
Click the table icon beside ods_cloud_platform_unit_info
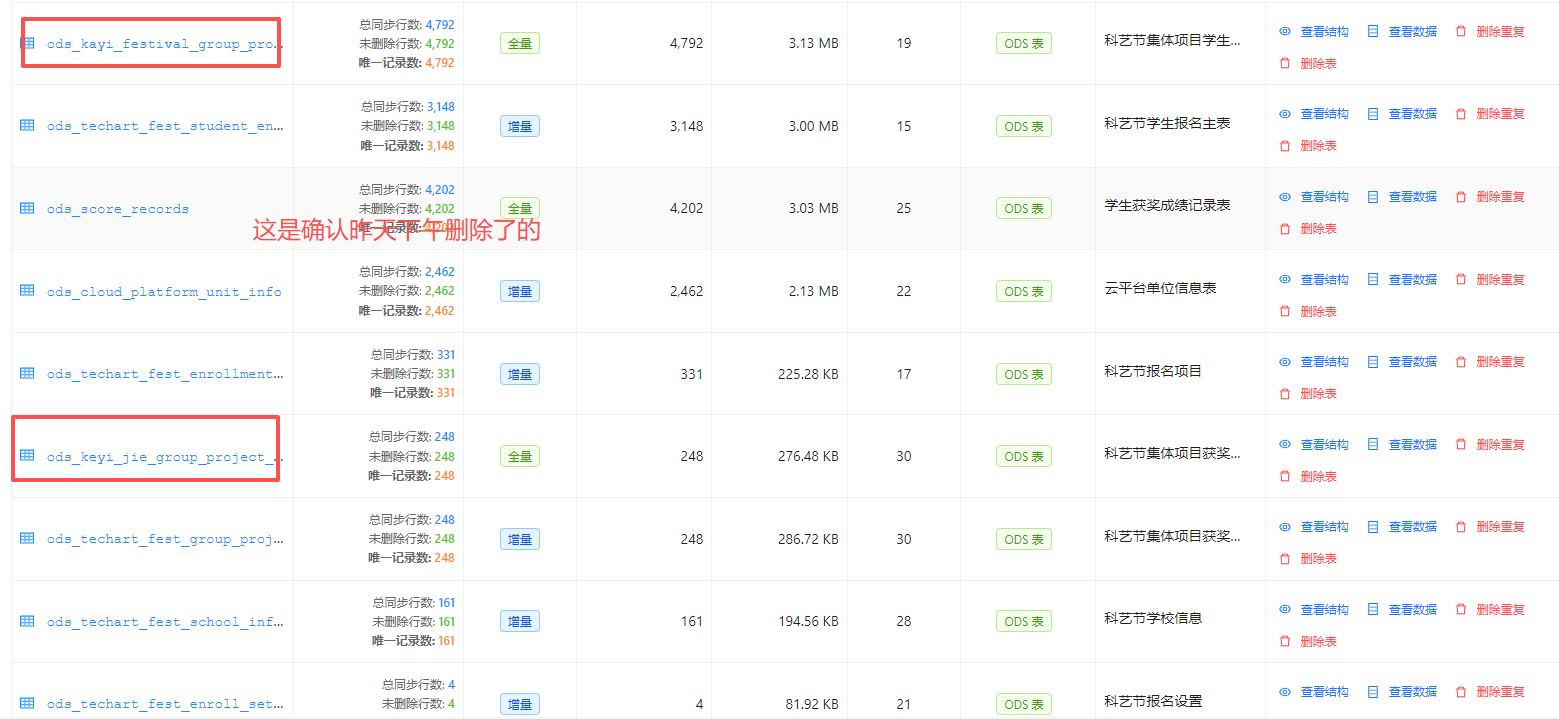(27, 291)
